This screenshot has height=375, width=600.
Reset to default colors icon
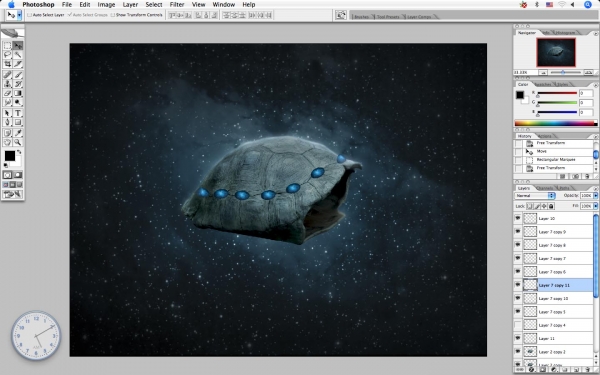coord(6,165)
